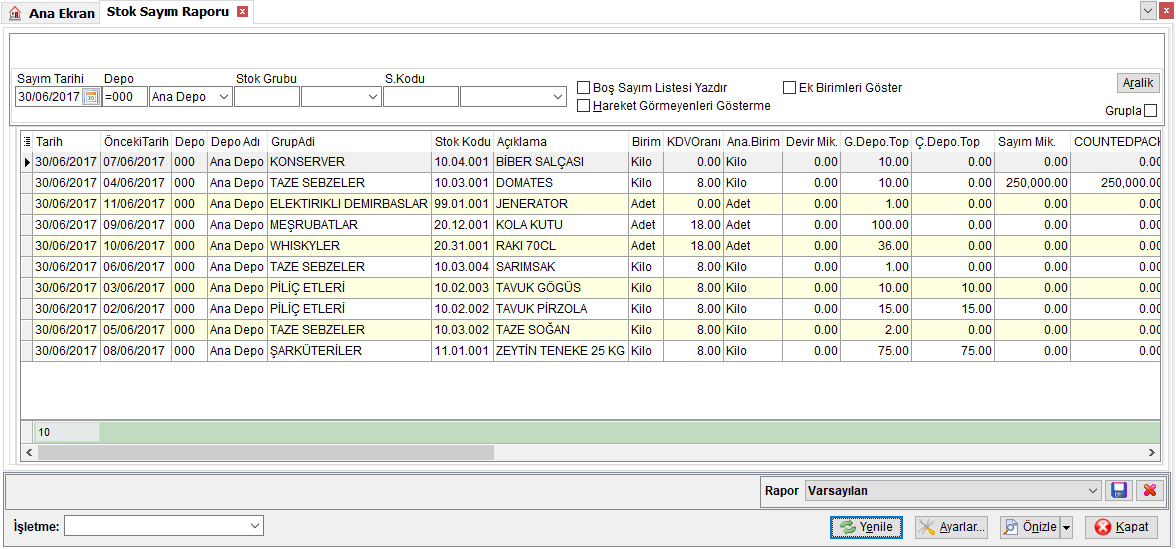The width and height of the screenshot is (1176, 549).
Task: Click the G.Depo.Top value 100.00
Action: [876, 225]
